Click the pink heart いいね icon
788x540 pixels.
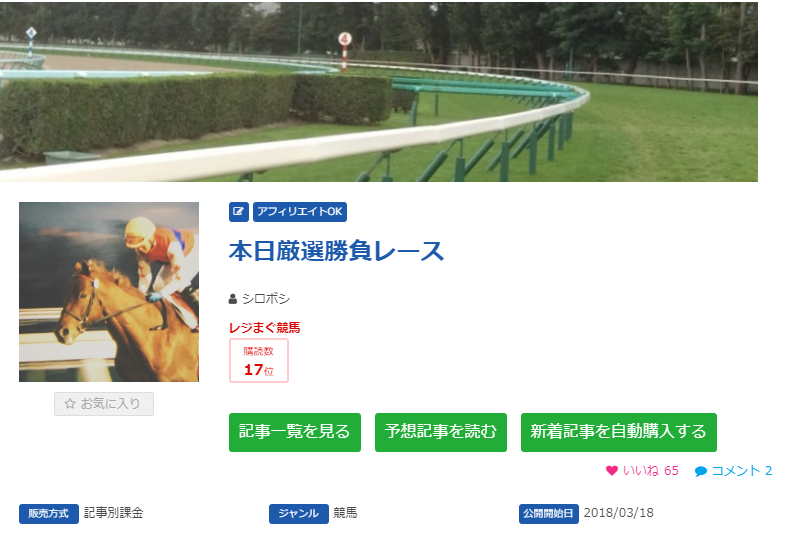pyautogui.click(x=612, y=471)
